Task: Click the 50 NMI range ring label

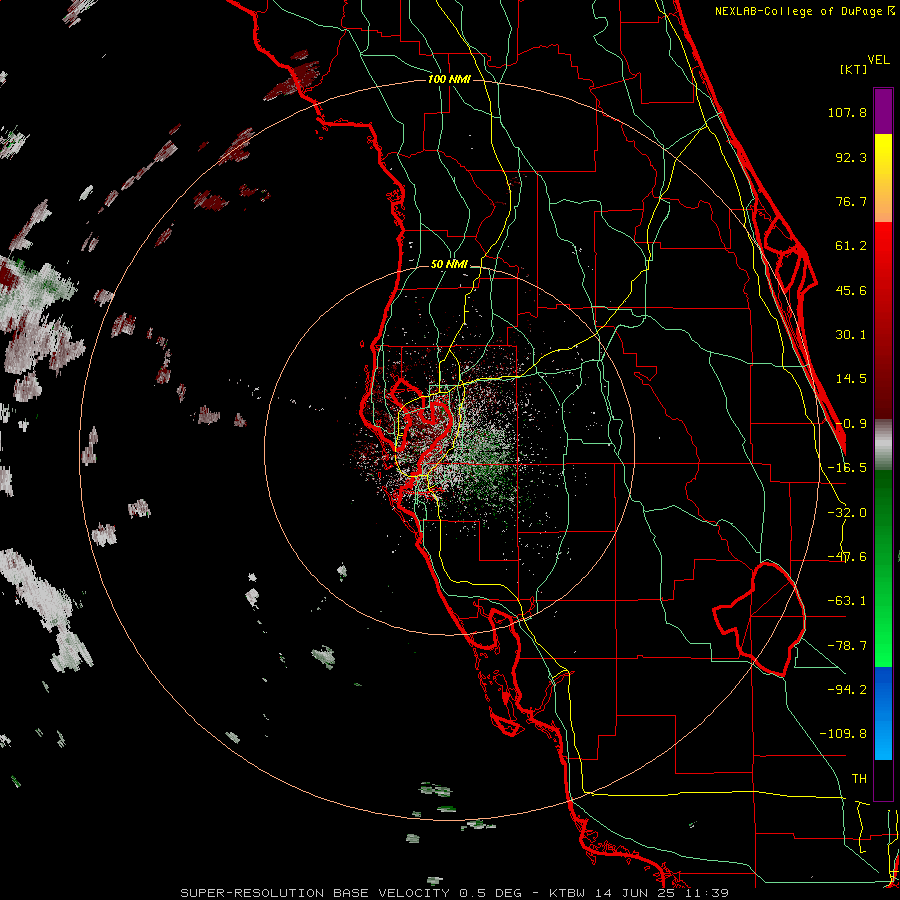Action: click(x=449, y=265)
